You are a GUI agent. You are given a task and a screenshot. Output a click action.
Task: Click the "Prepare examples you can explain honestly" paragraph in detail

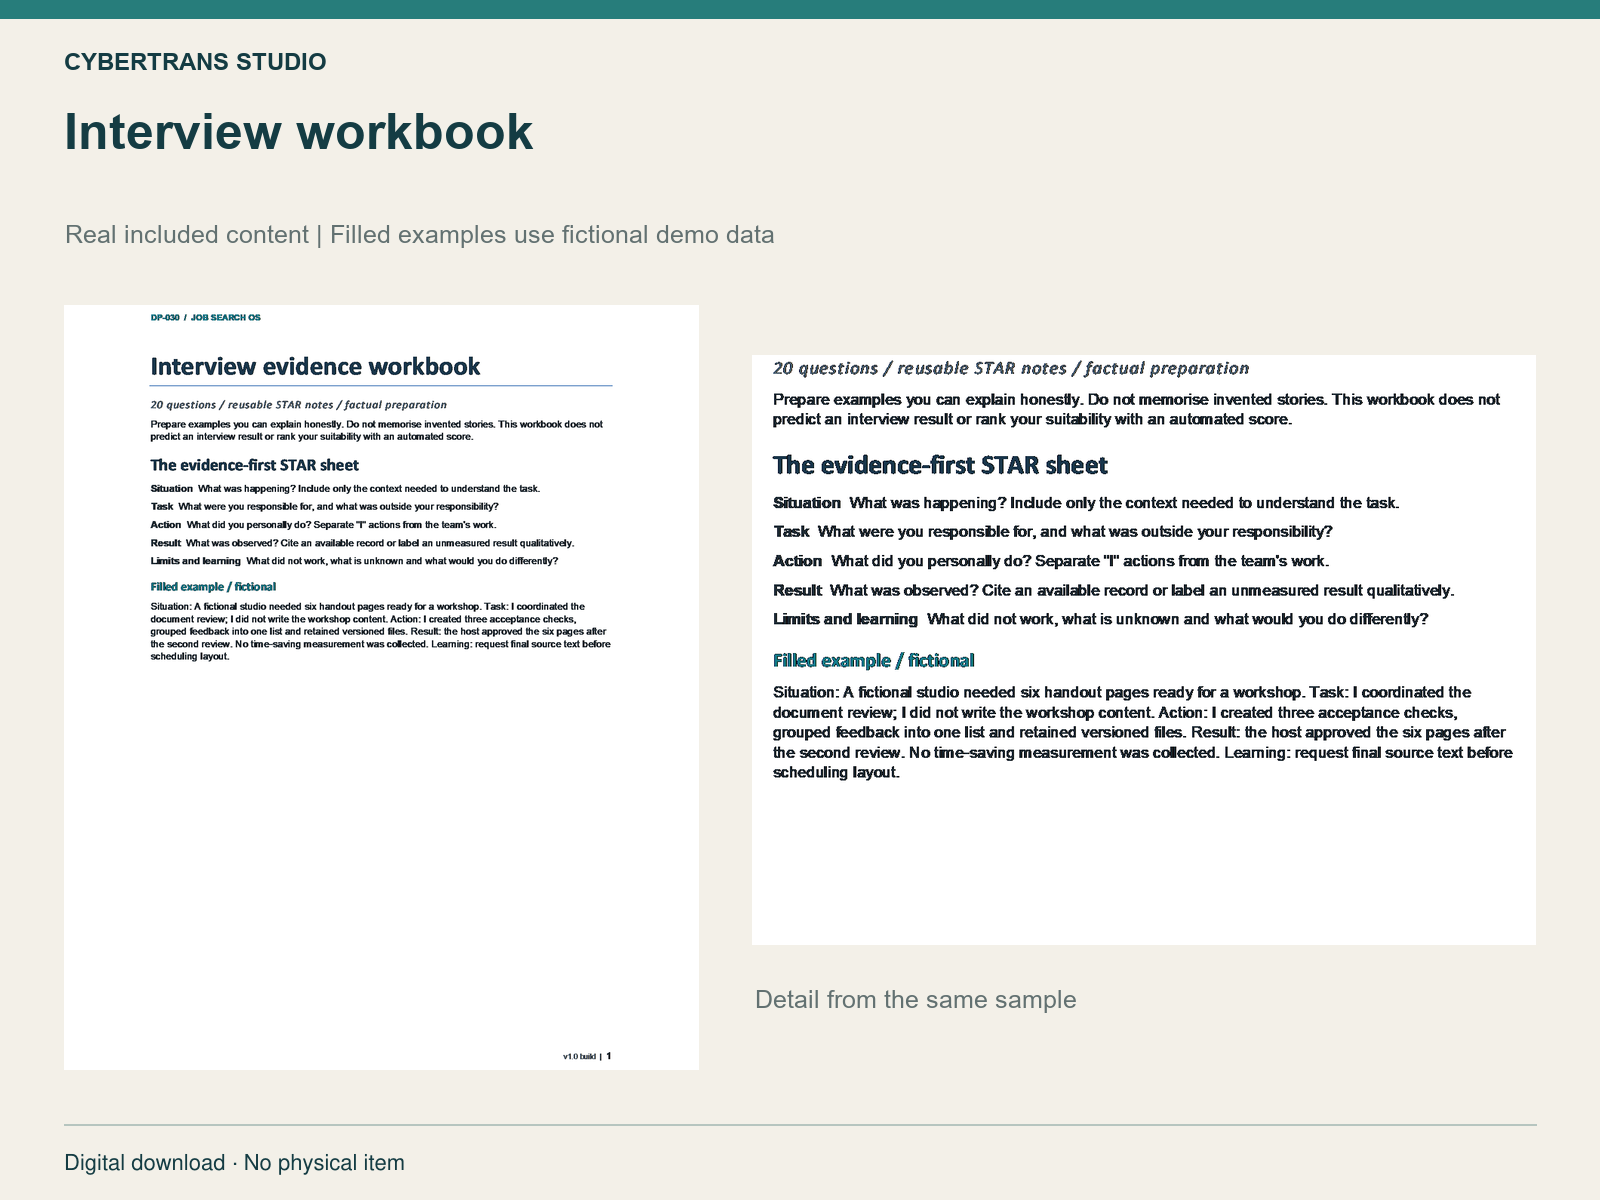(x=1136, y=409)
